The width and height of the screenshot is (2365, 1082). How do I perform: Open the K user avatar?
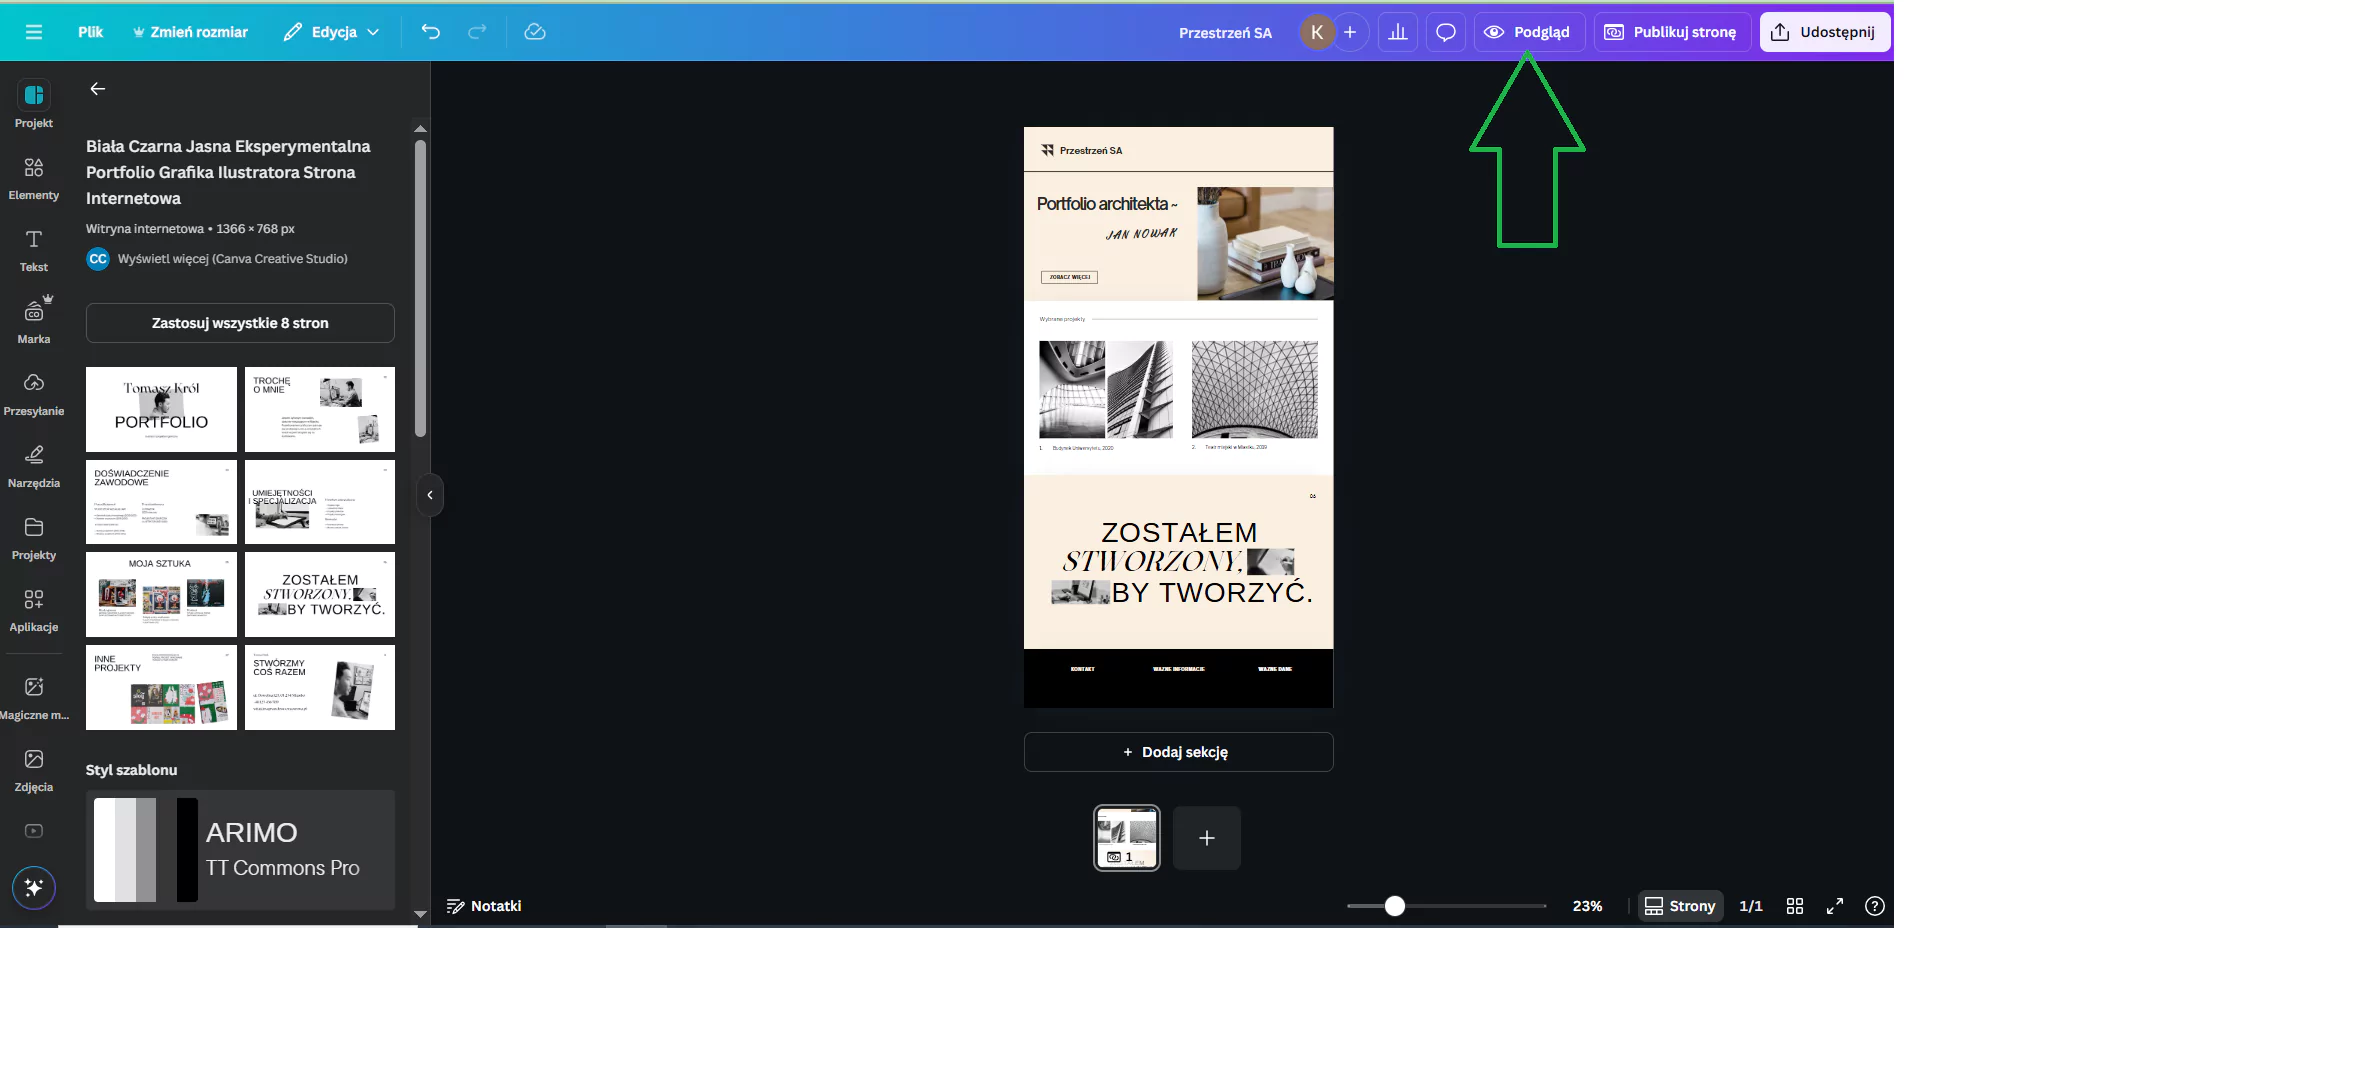click(x=1317, y=32)
